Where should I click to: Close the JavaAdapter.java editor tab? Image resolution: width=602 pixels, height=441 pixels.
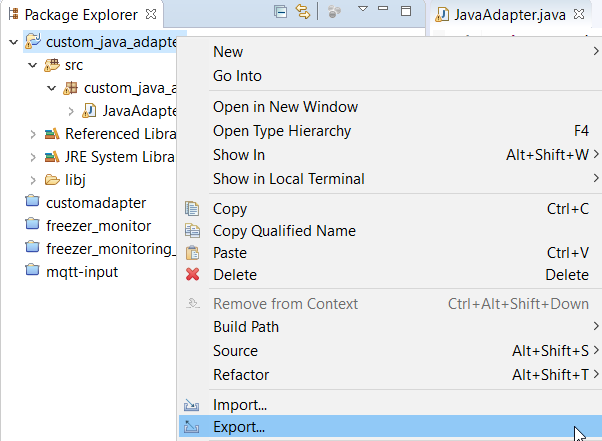pos(579,14)
